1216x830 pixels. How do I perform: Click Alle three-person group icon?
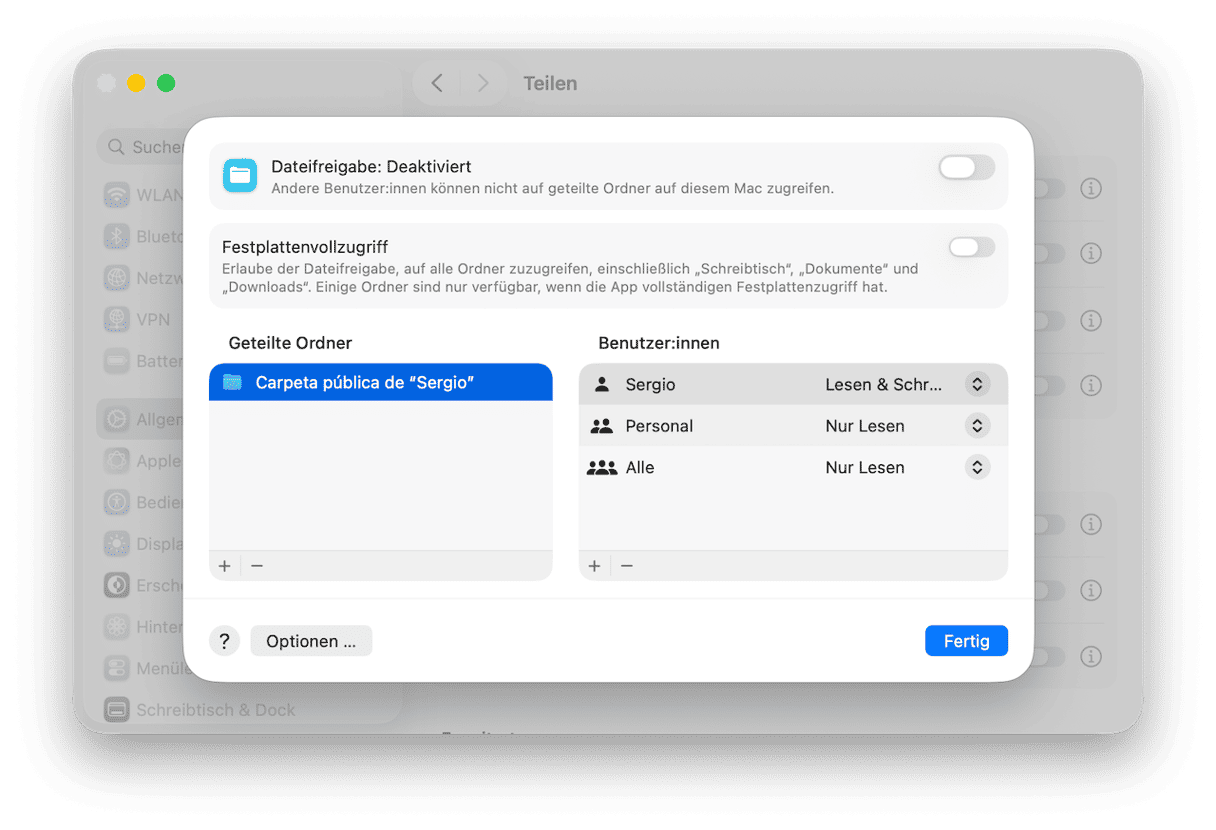601,467
